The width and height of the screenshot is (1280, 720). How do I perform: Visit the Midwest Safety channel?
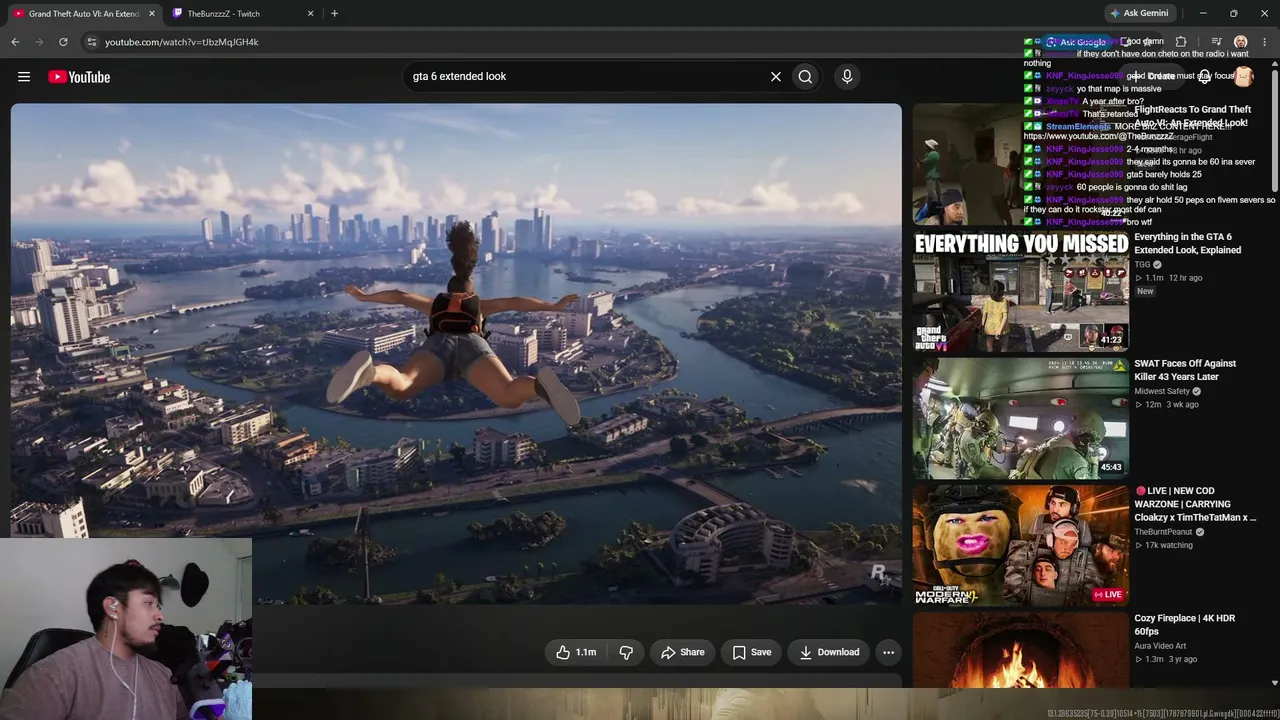[x=1162, y=392]
